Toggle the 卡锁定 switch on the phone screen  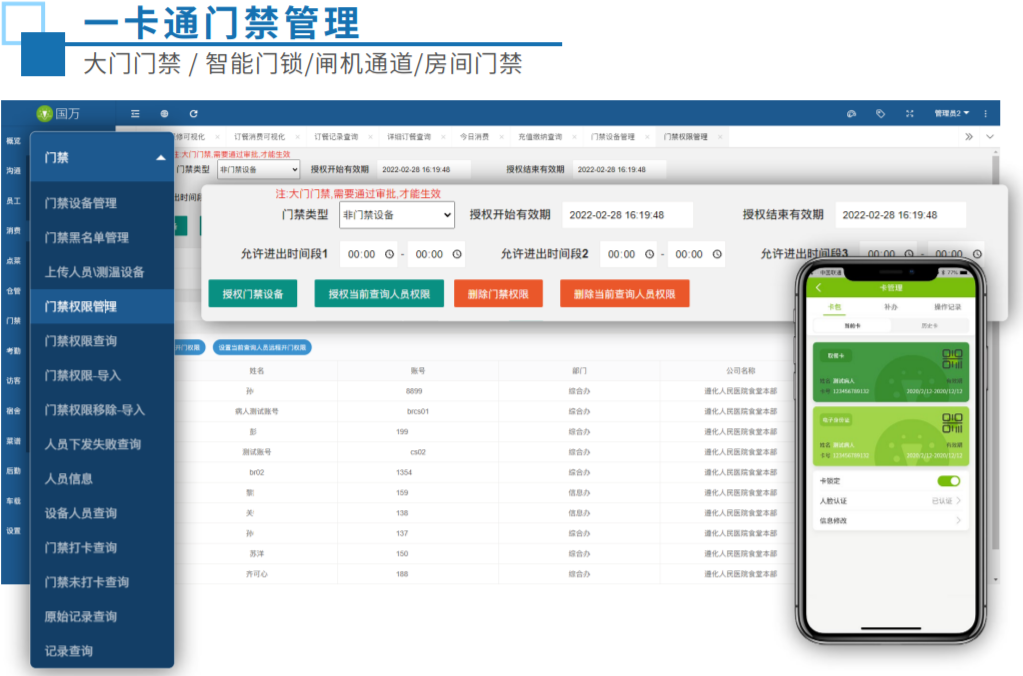click(x=947, y=481)
